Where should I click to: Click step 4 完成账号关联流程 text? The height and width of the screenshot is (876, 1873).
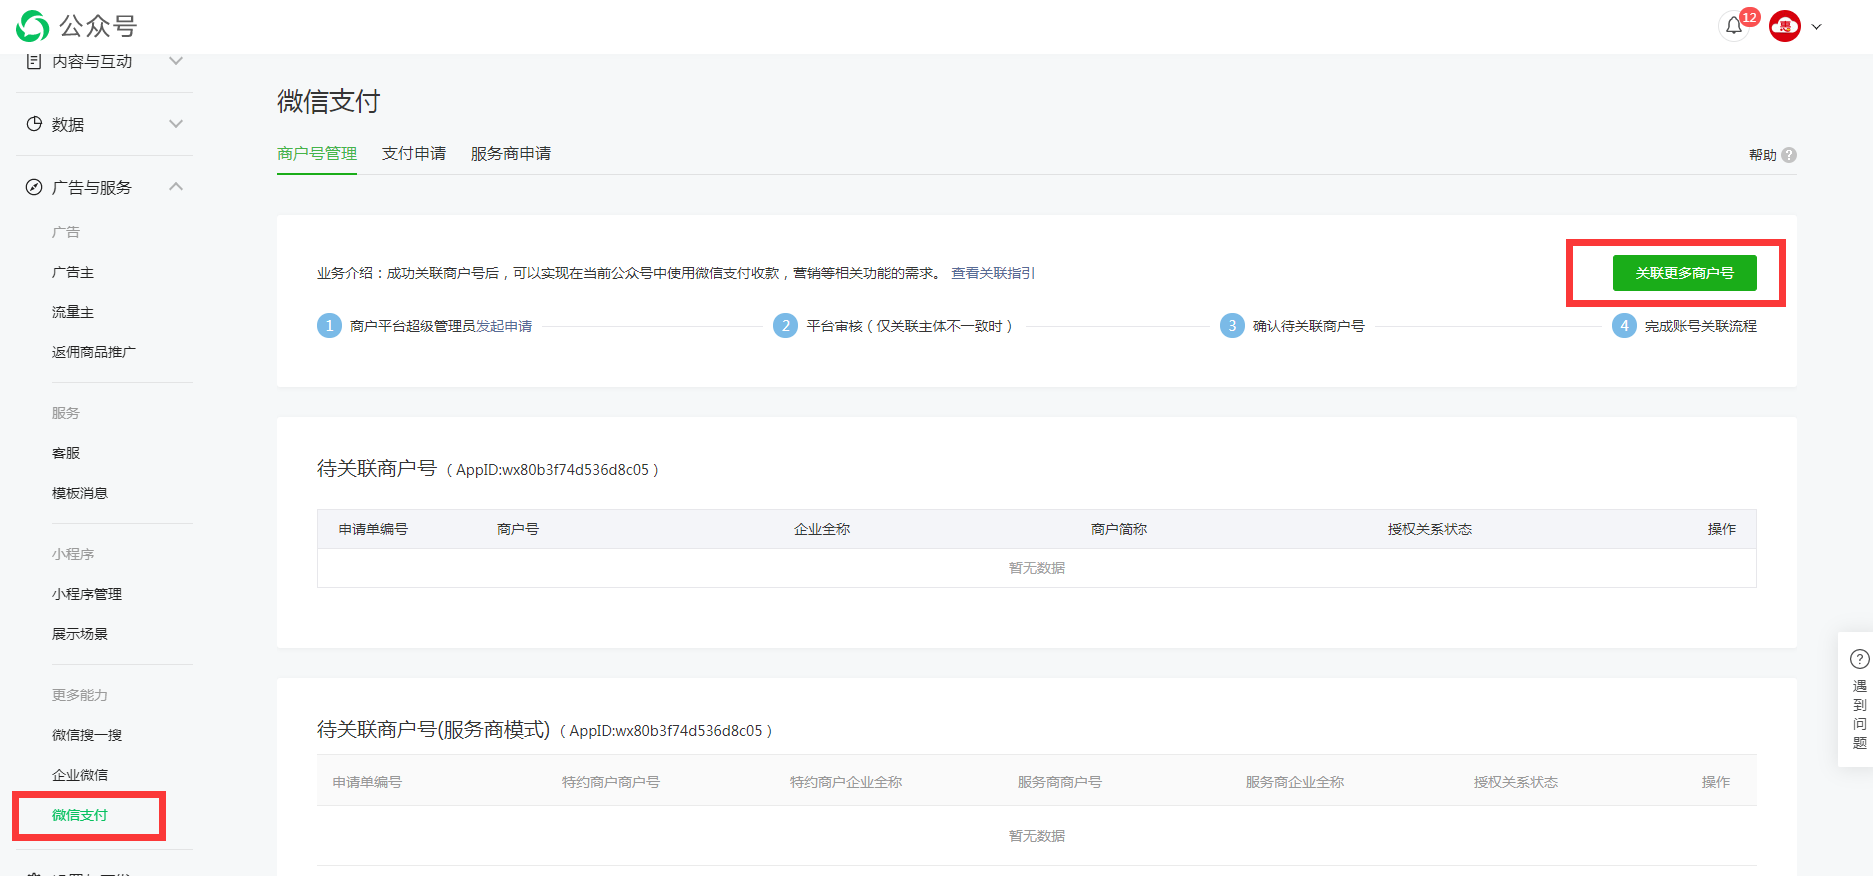[x=1701, y=326]
